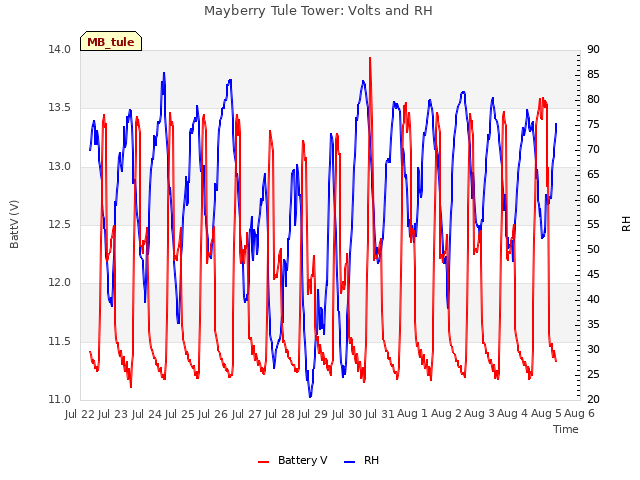640x480 pixels.
Task: Click the 30 tick on the RH axis
Action: 593,349
